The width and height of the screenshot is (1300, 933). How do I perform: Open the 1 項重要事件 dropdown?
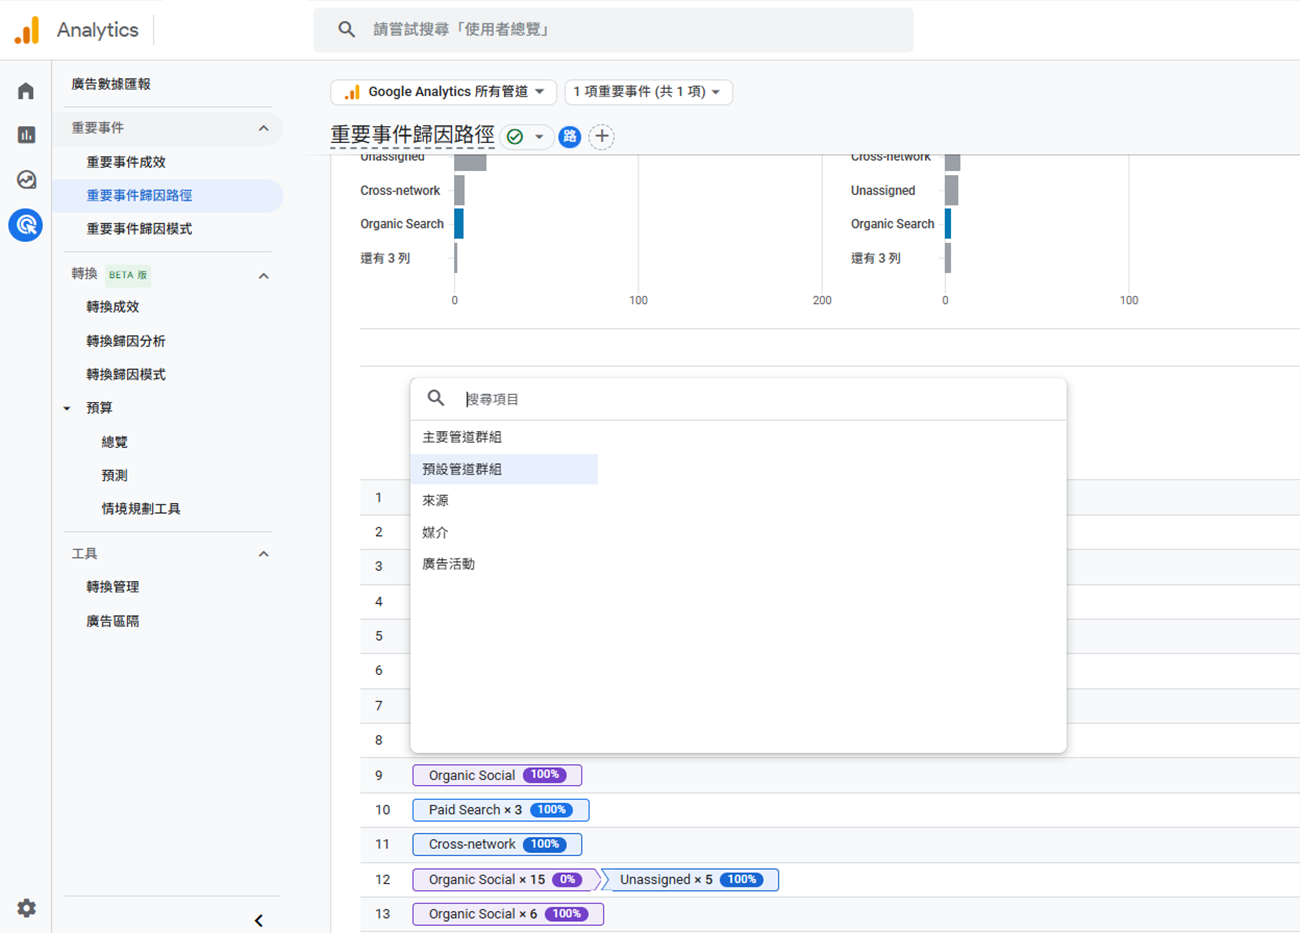pyautogui.click(x=647, y=92)
